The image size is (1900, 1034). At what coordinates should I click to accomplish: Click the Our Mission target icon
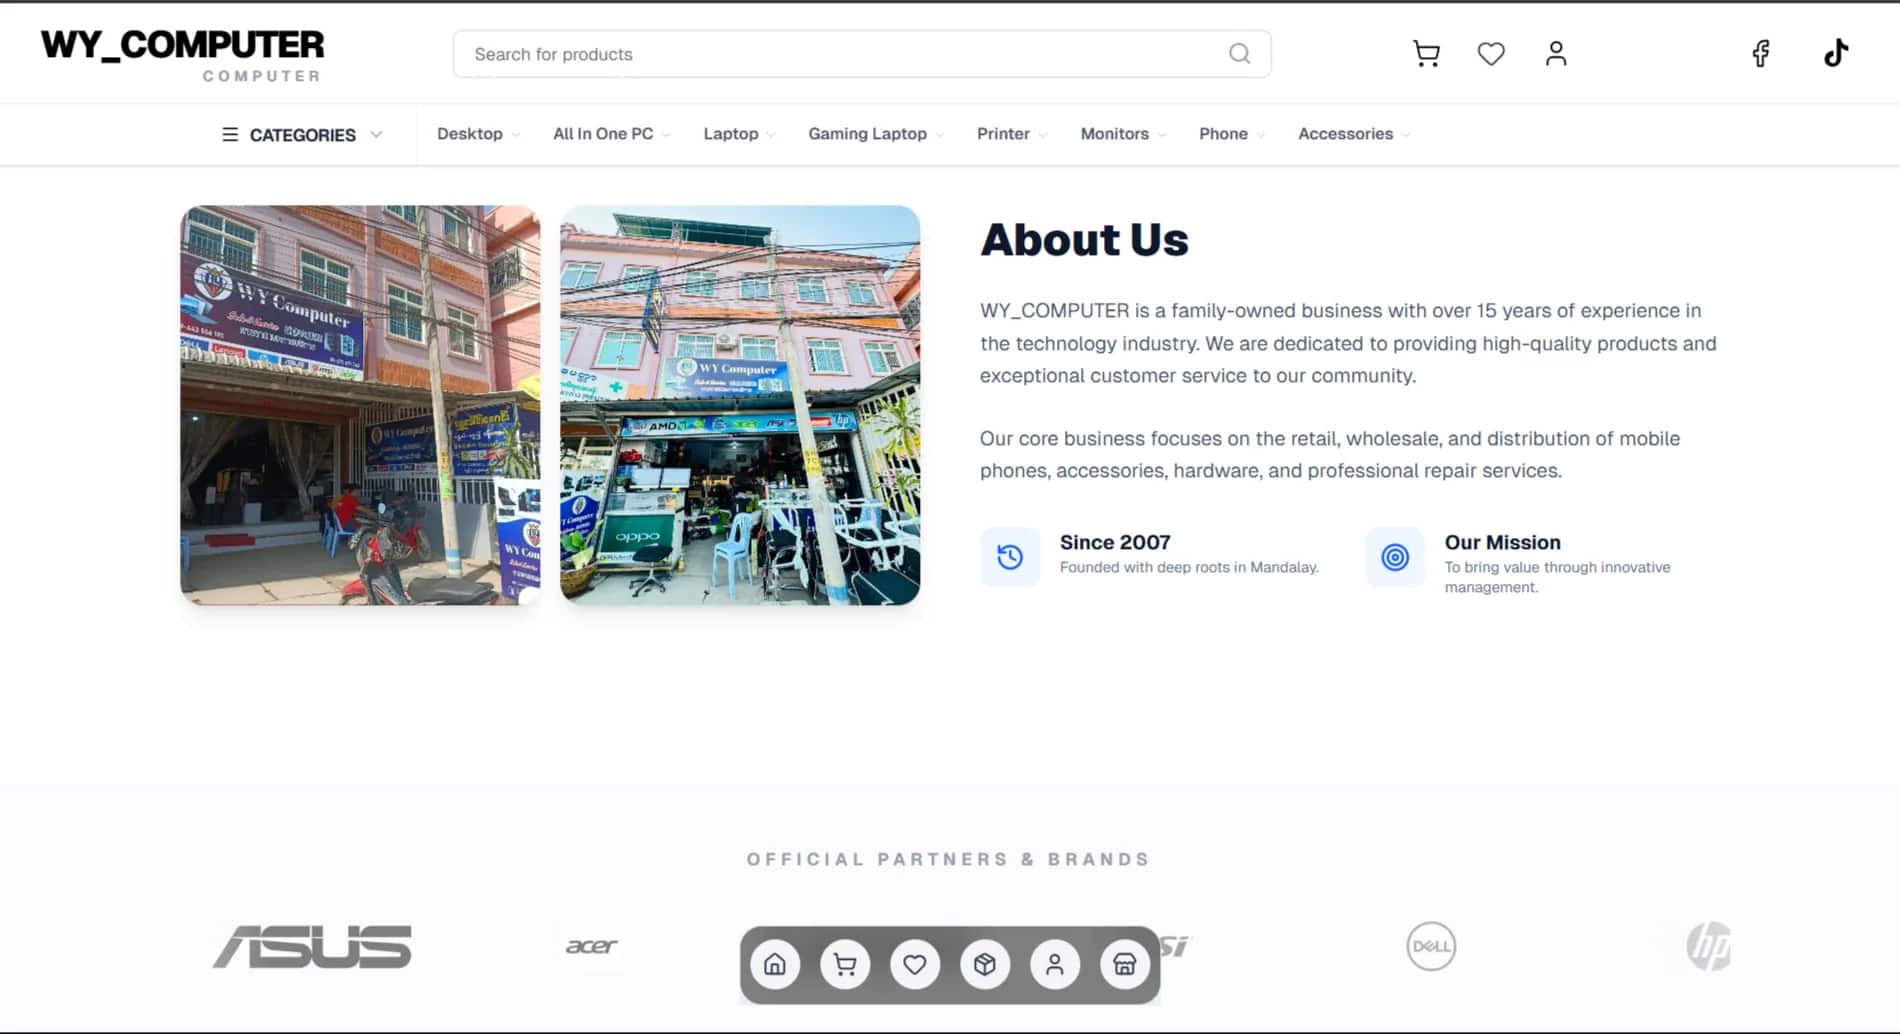(1395, 557)
